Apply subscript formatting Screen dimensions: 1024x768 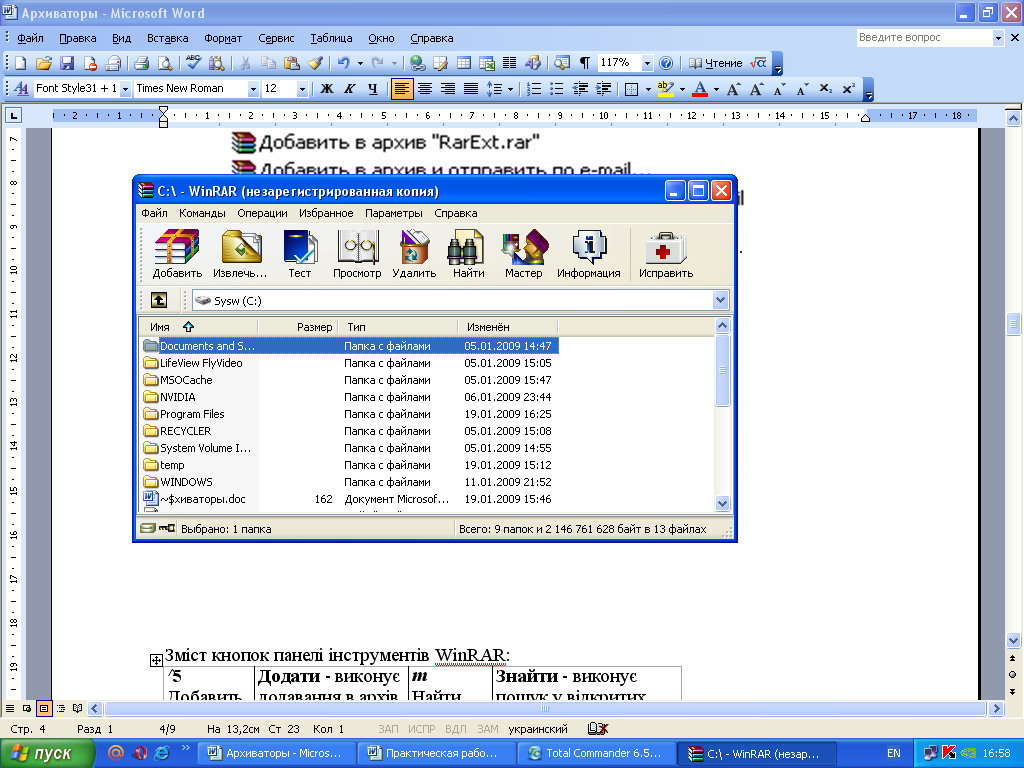click(x=825, y=89)
